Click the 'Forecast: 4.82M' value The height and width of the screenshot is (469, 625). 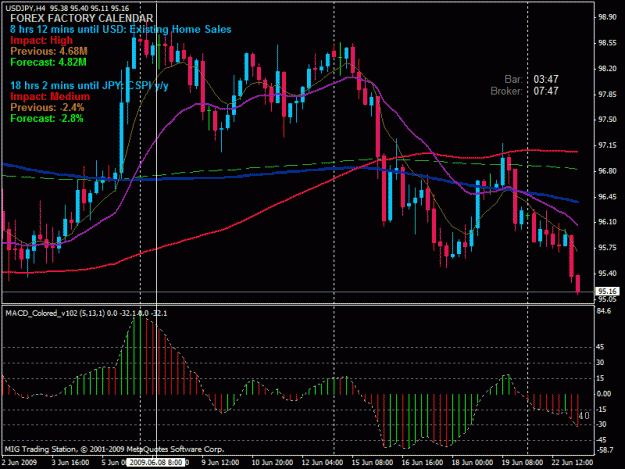point(48,63)
